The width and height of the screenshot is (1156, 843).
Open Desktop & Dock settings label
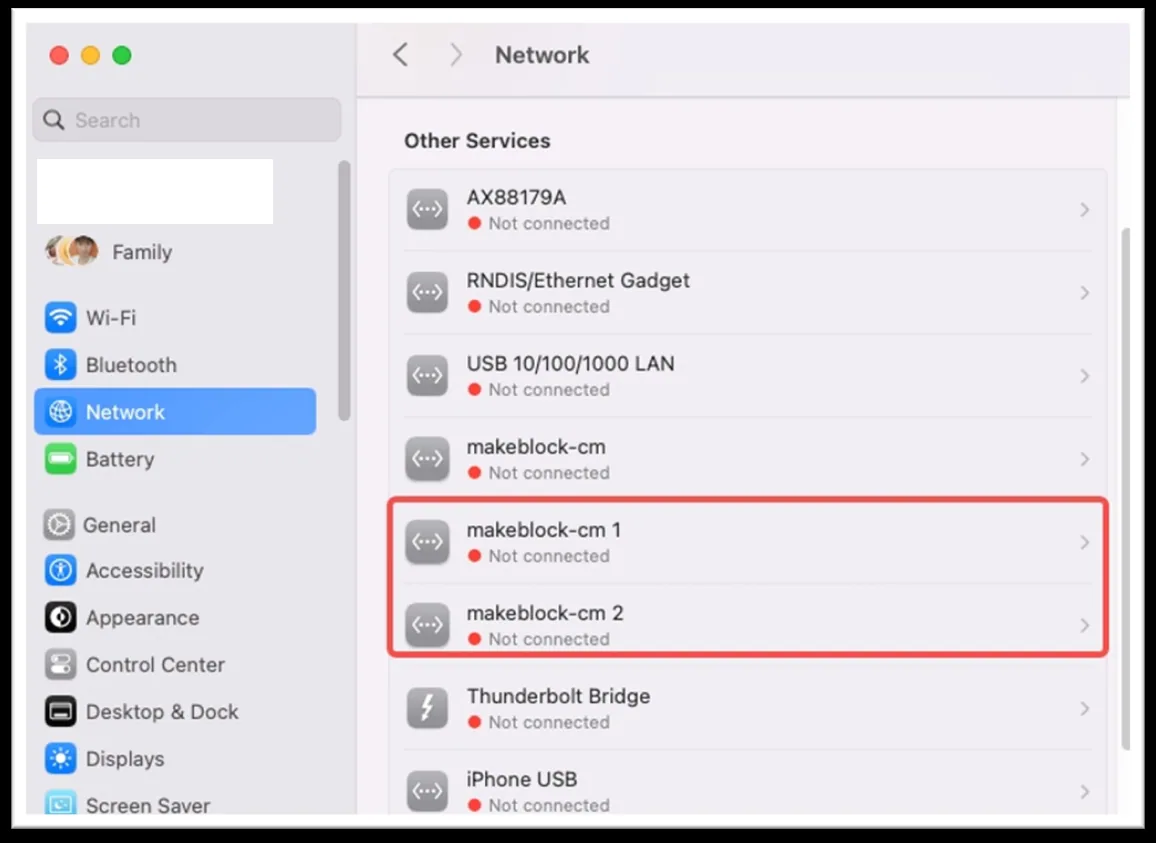[162, 712]
